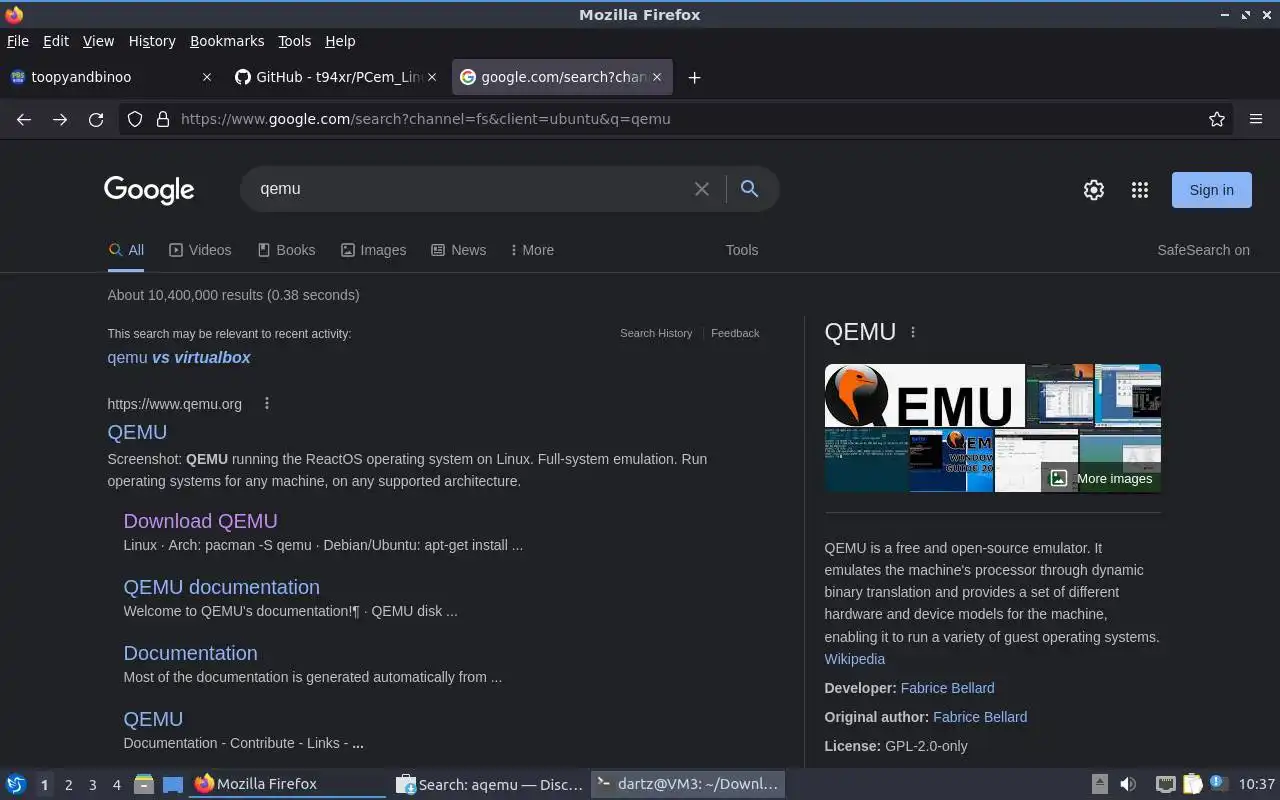The image size is (1280, 800).
Task: Open the update notifier tray icon
Action: pyautogui.click(x=1218, y=784)
